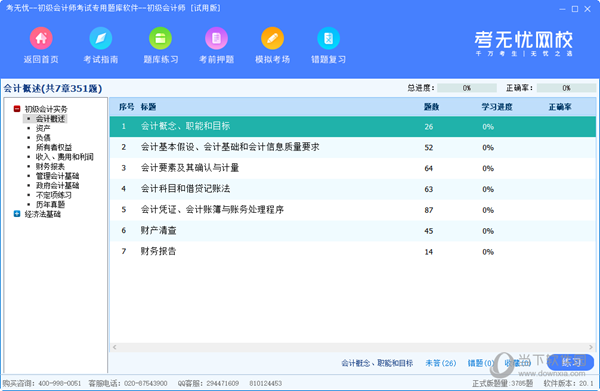
Task: Select row 会计凭证、会计账簿与账务处理程序
Action: tap(352, 210)
